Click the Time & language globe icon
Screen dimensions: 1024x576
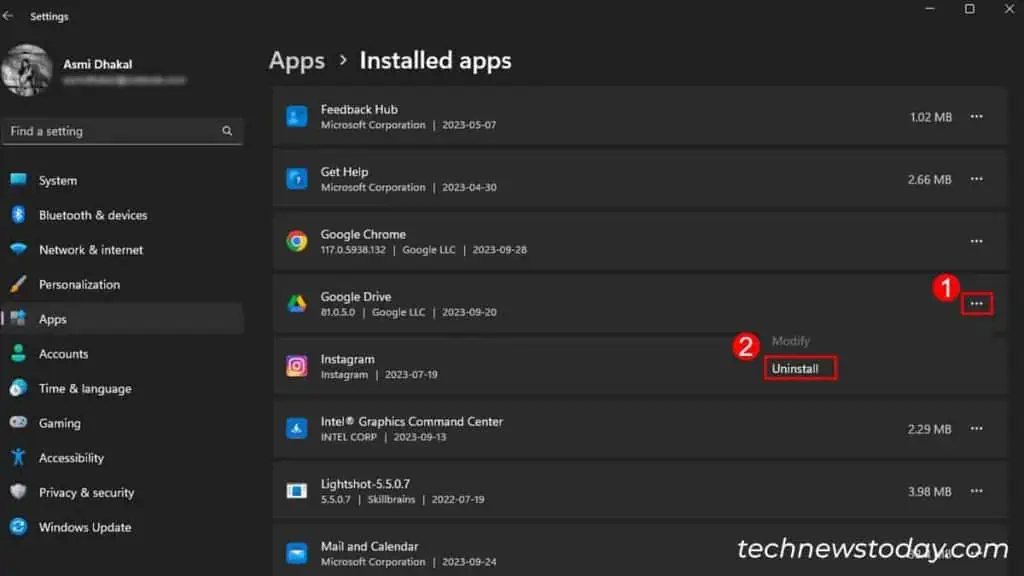click(18, 387)
